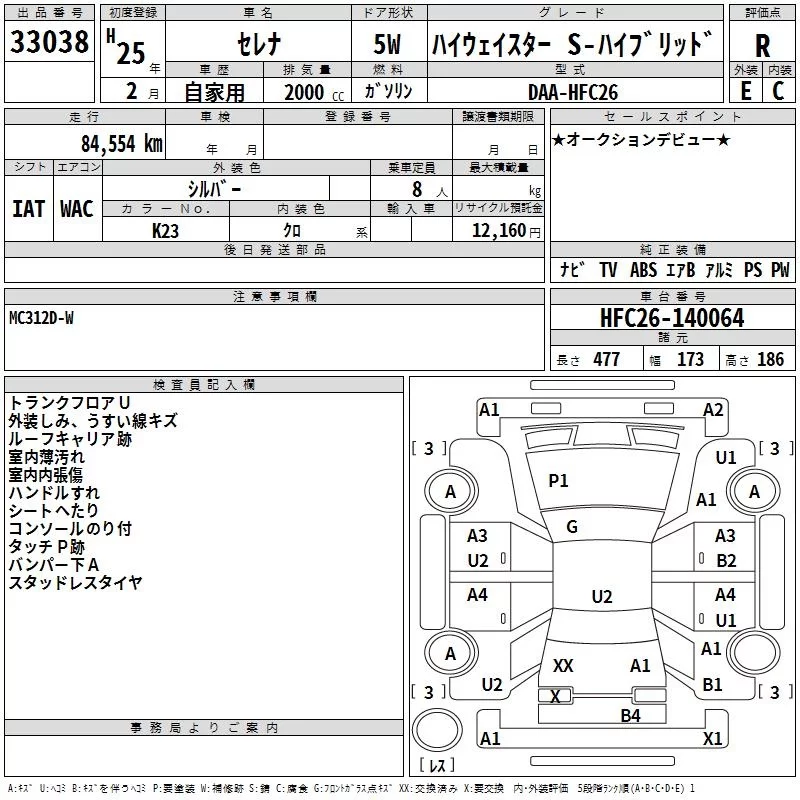
Task: Click the seating capacity 8 人
Action: pos(429,190)
